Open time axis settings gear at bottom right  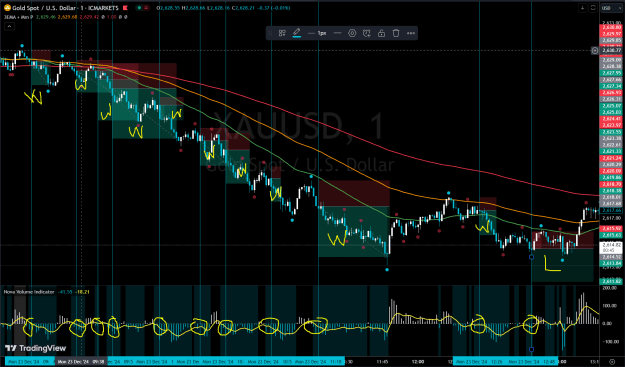pos(612,361)
